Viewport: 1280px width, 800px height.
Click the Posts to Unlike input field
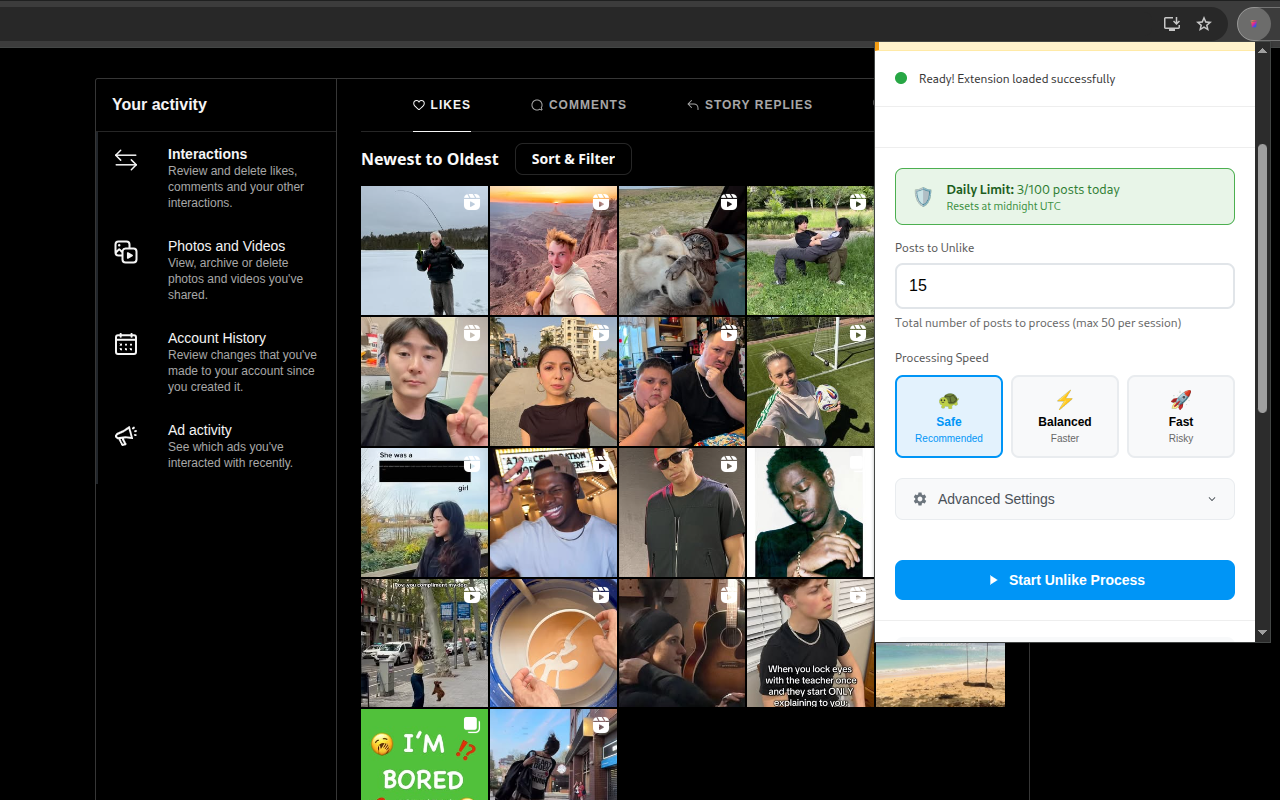tap(1065, 286)
